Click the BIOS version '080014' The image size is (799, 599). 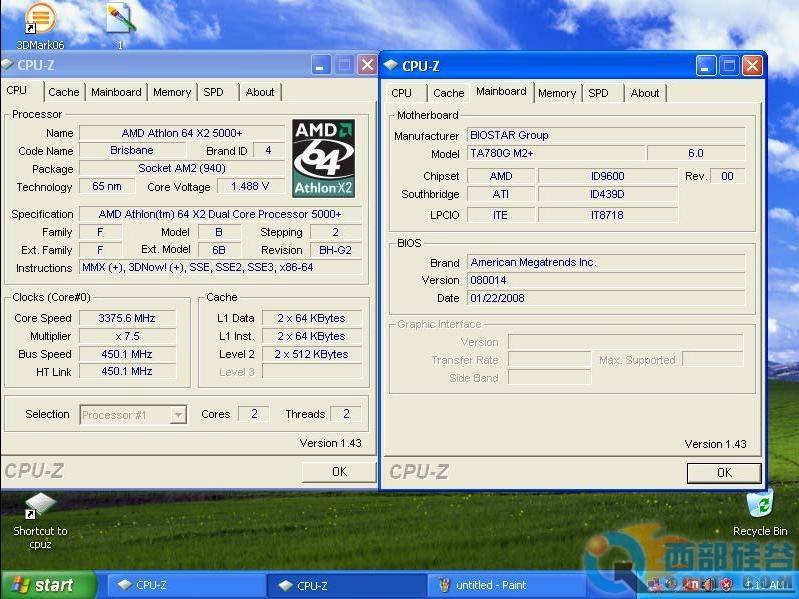tap(606, 280)
